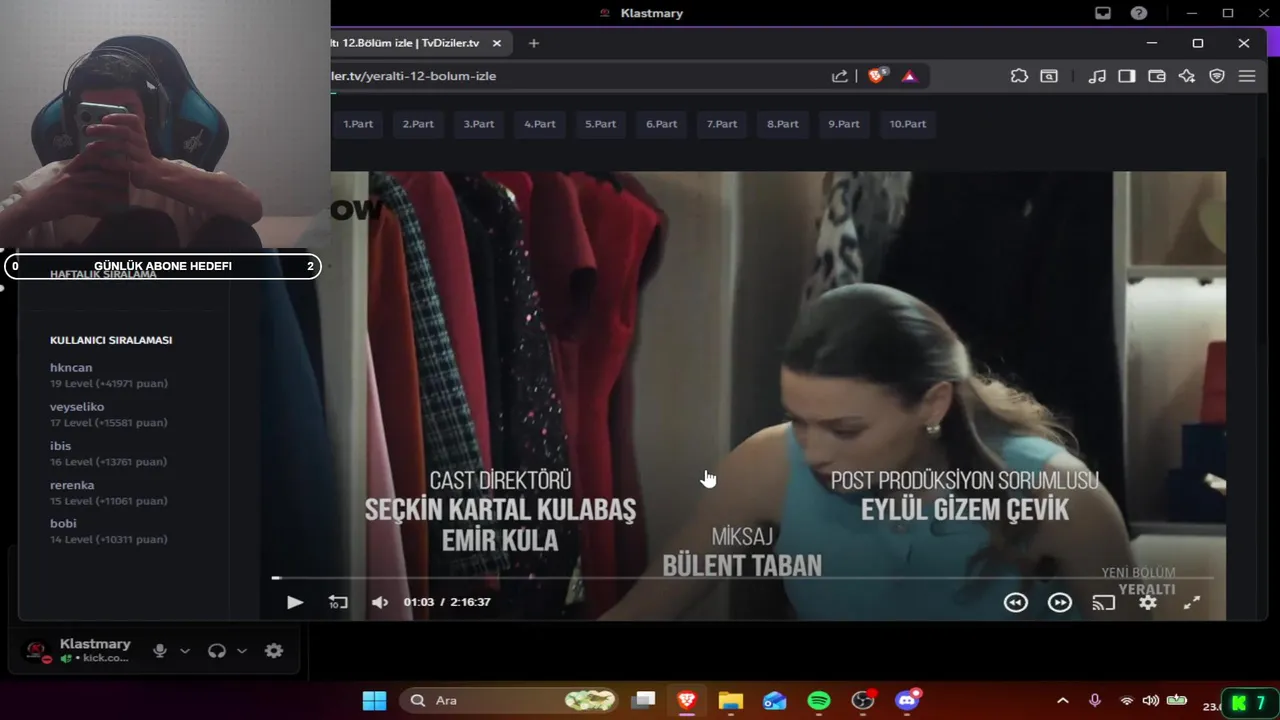Click the browser address bar URL

click(x=414, y=76)
